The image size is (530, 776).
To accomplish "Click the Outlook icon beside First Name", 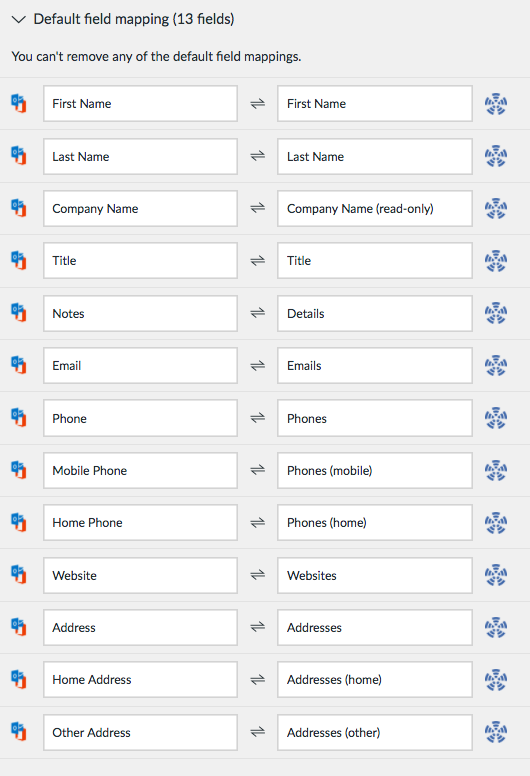I will (19, 103).
